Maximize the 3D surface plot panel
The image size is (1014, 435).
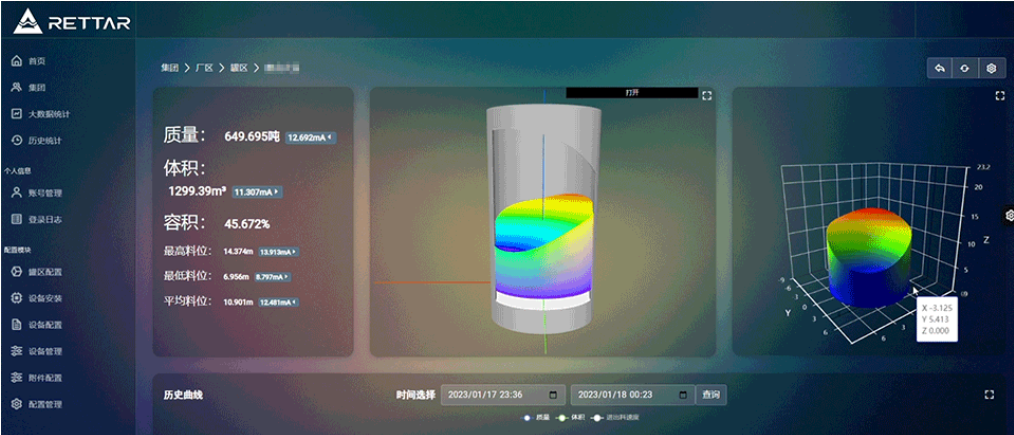click(x=999, y=96)
